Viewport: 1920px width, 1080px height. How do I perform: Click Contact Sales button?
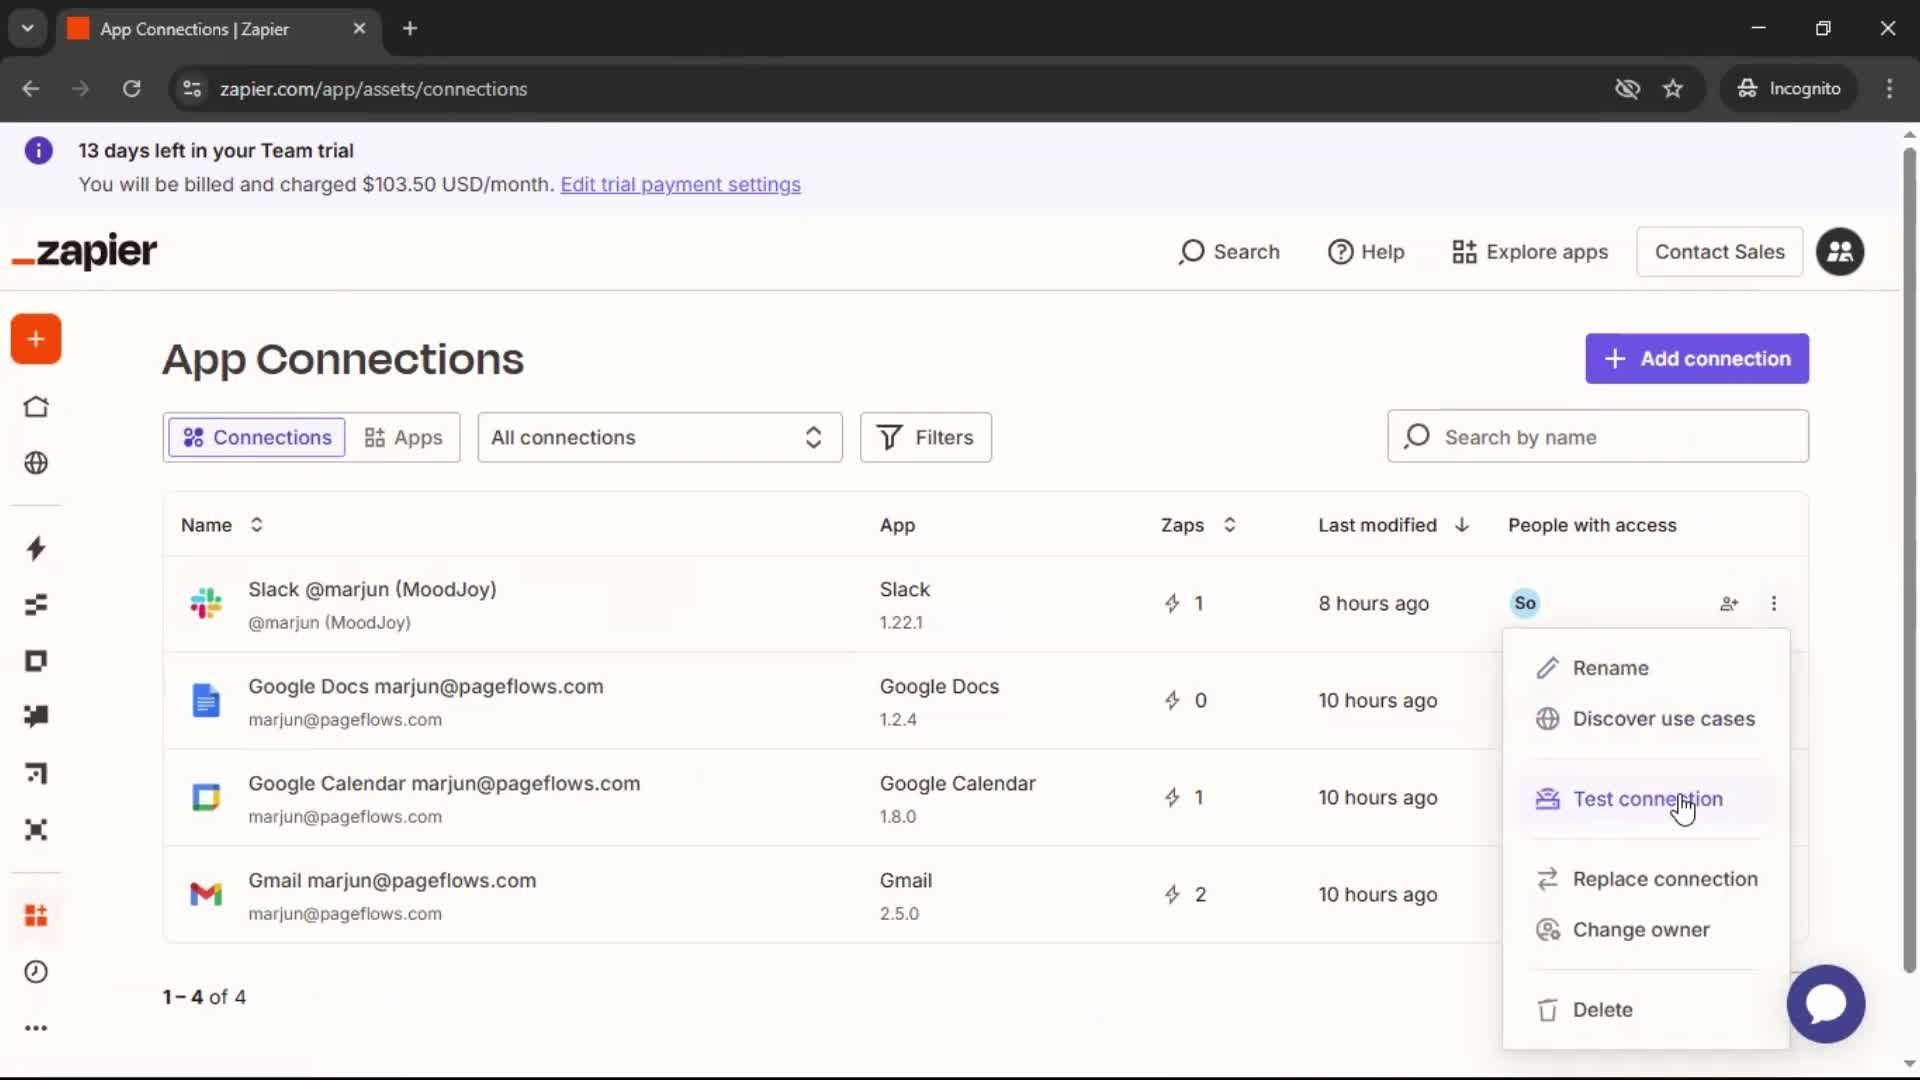click(1719, 252)
